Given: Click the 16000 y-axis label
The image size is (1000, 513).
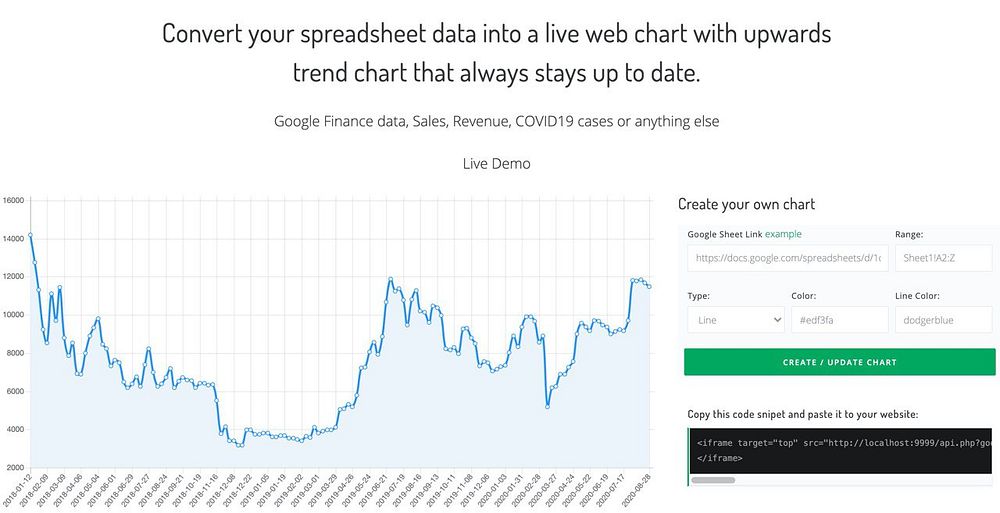Looking at the screenshot, I should coord(13,200).
